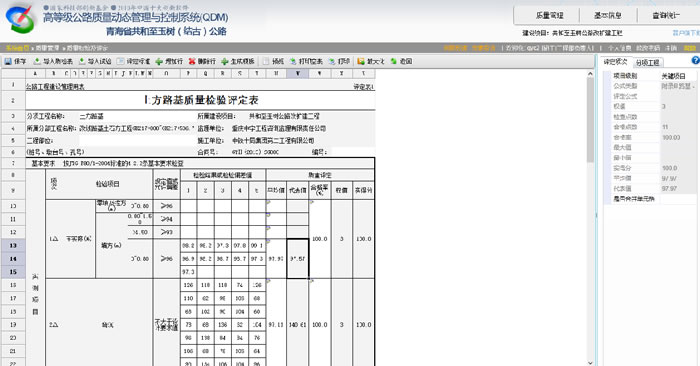This screenshot has width=700, height=366.
Task: Click the 修改密码 link in the gray bar
Action: (x=648, y=48)
